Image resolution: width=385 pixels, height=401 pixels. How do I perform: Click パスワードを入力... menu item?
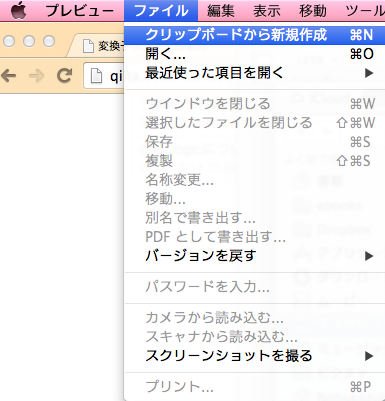(255, 287)
